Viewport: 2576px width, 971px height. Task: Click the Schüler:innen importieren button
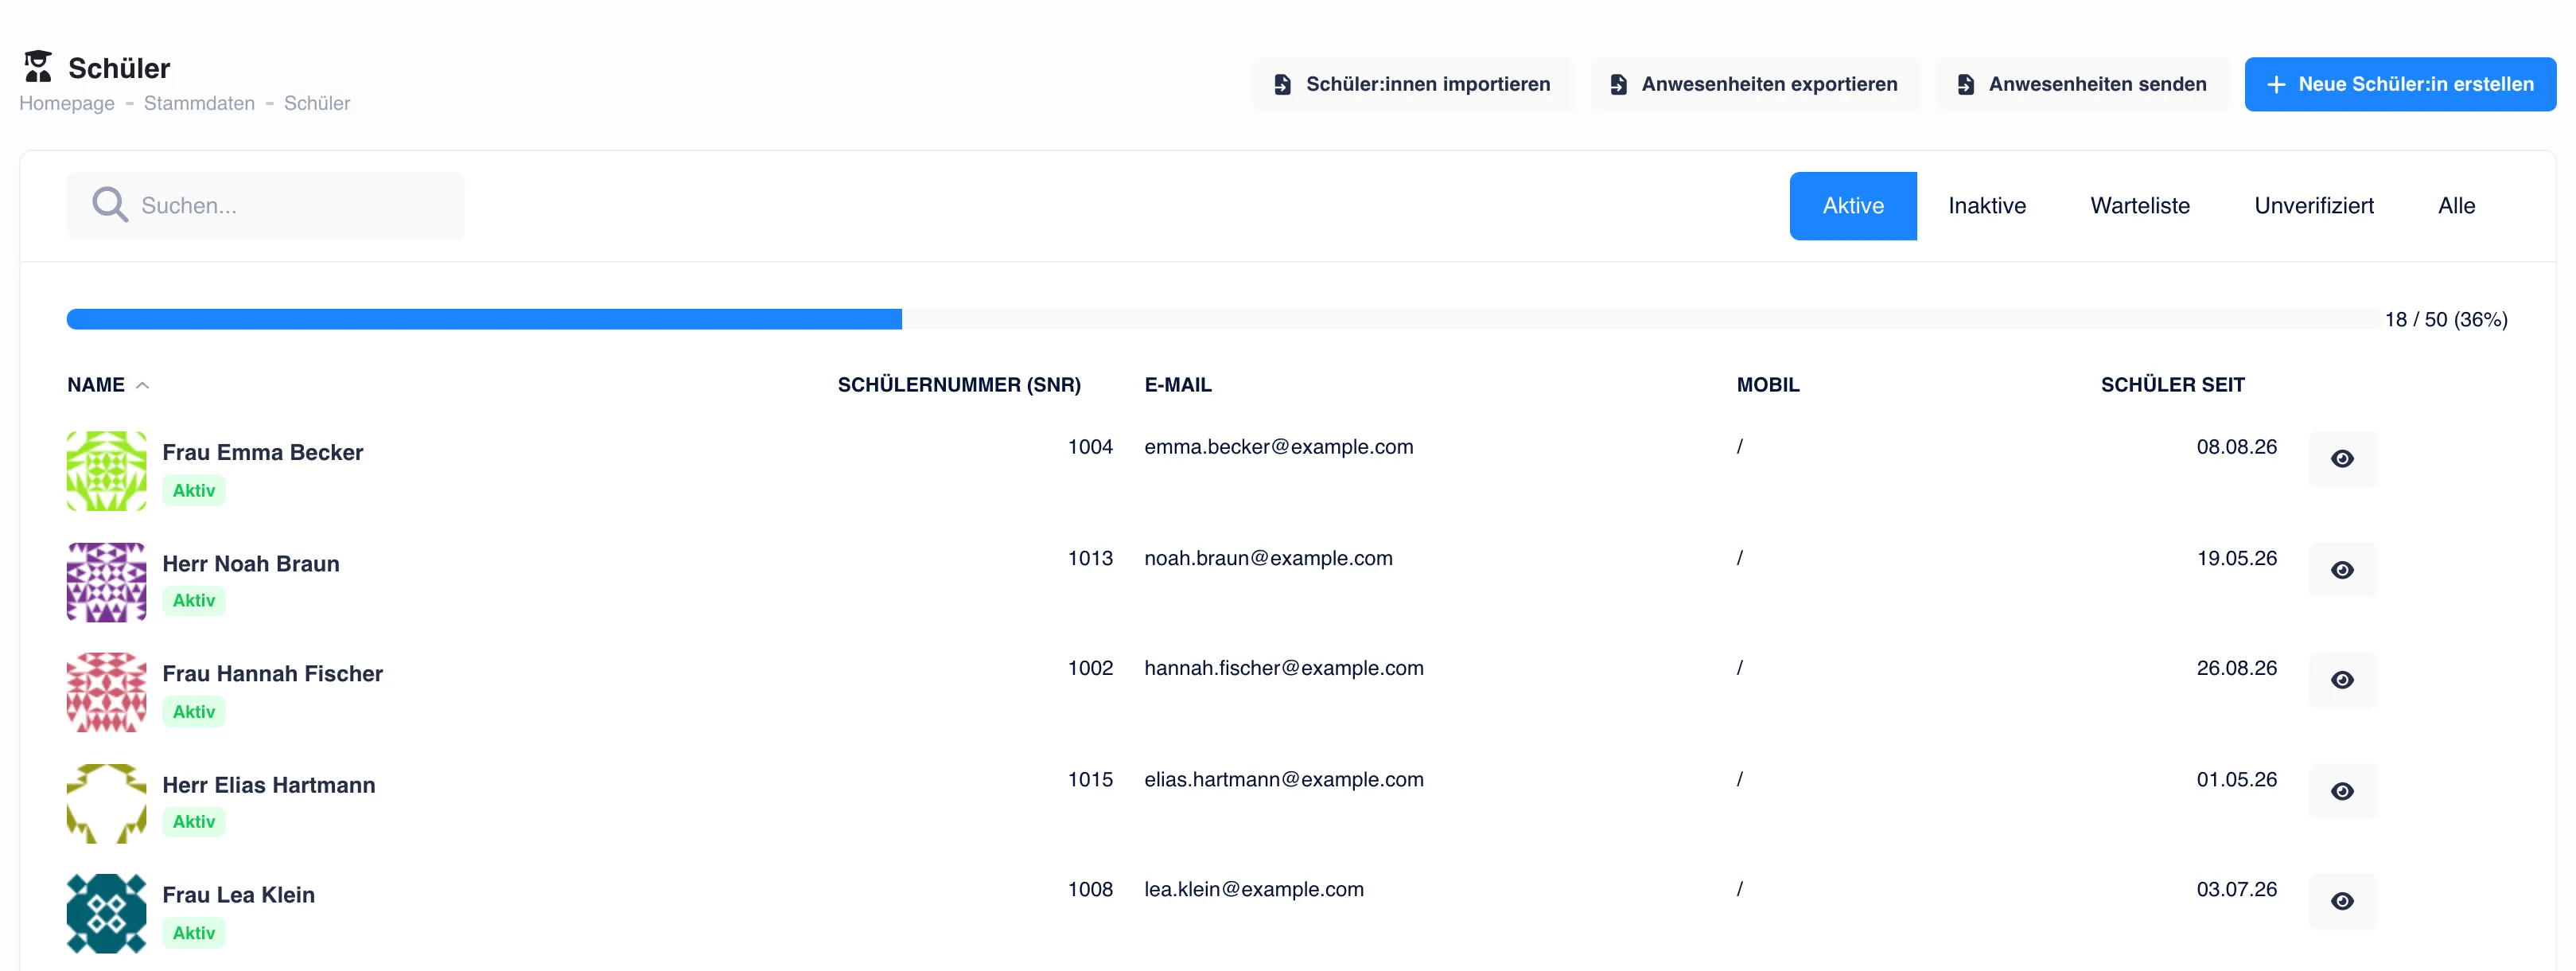click(x=1412, y=85)
